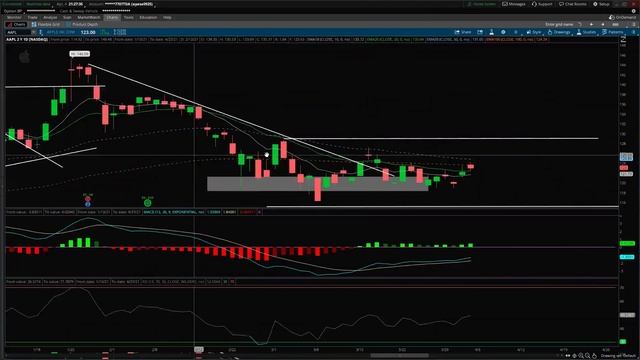Viewport: 640px width, 360px height.
Task: Click the pointer hand drawing tool icon
Action: (594, 356)
